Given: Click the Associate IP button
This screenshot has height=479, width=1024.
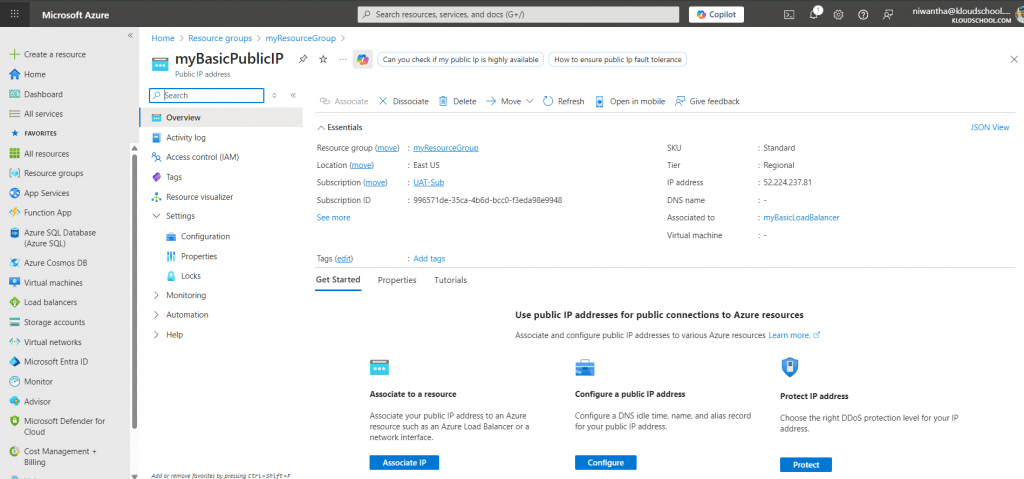Looking at the screenshot, I should [404, 463].
